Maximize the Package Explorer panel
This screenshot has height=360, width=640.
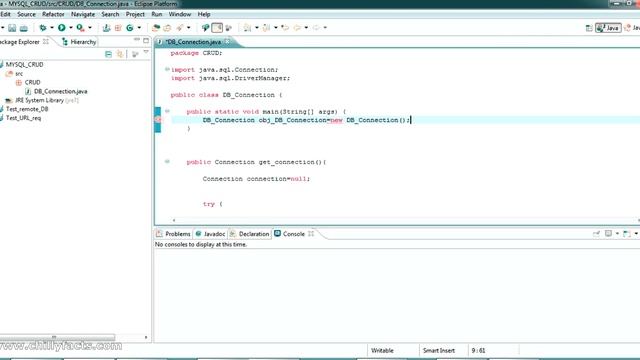point(146,40)
